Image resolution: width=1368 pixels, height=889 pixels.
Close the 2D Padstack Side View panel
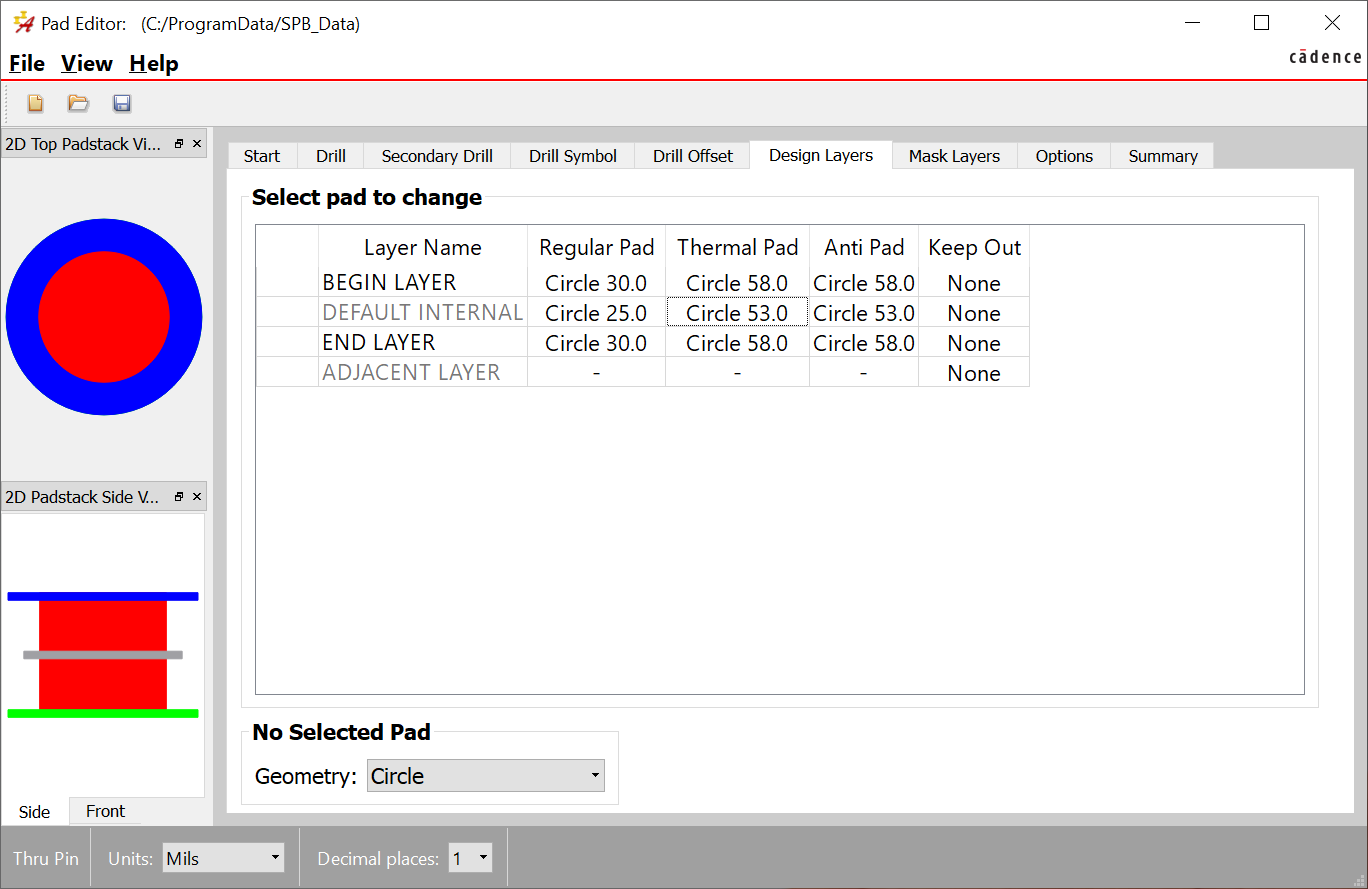click(197, 496)
